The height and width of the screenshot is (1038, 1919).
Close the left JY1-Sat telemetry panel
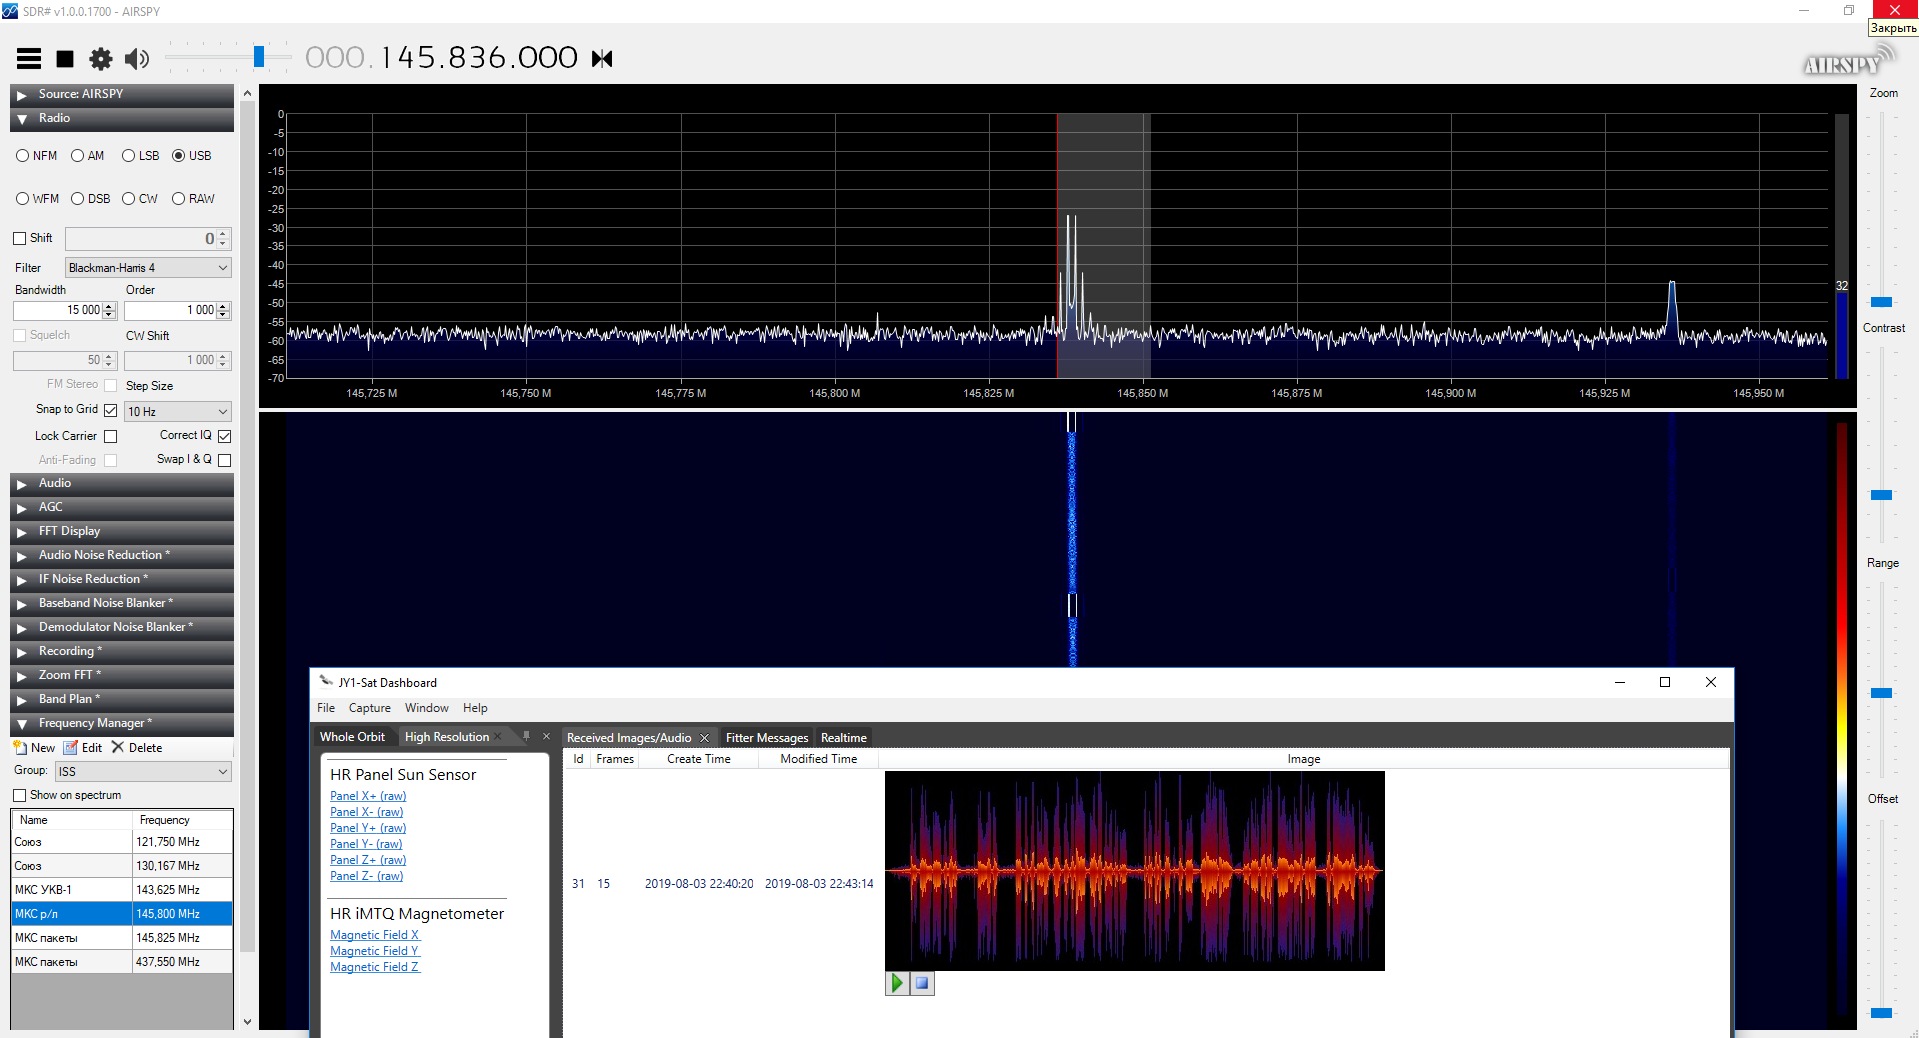[546, 736]
